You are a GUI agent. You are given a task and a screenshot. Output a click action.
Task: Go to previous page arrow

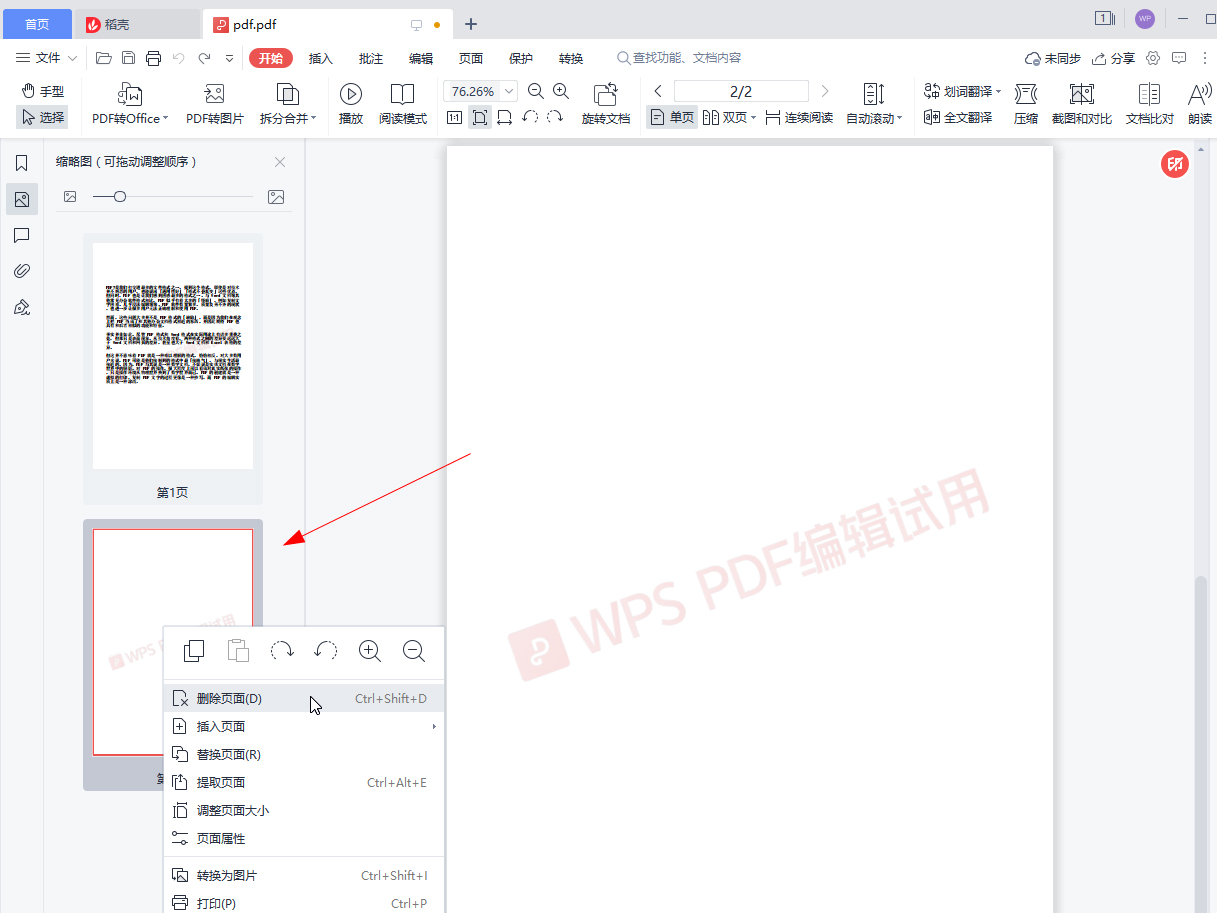coord(657,91)
